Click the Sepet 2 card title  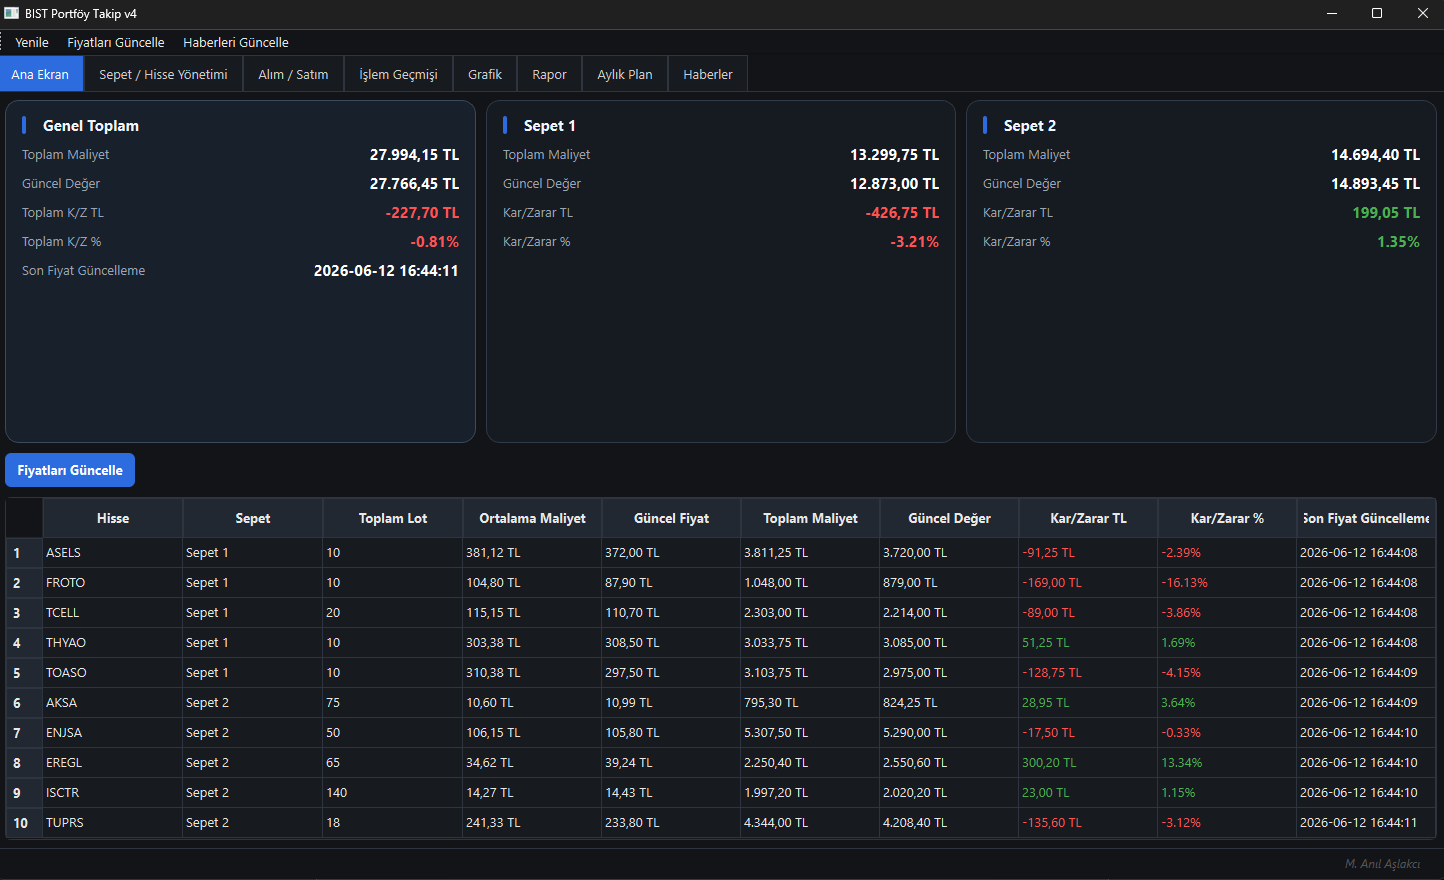click(1029, 126)
